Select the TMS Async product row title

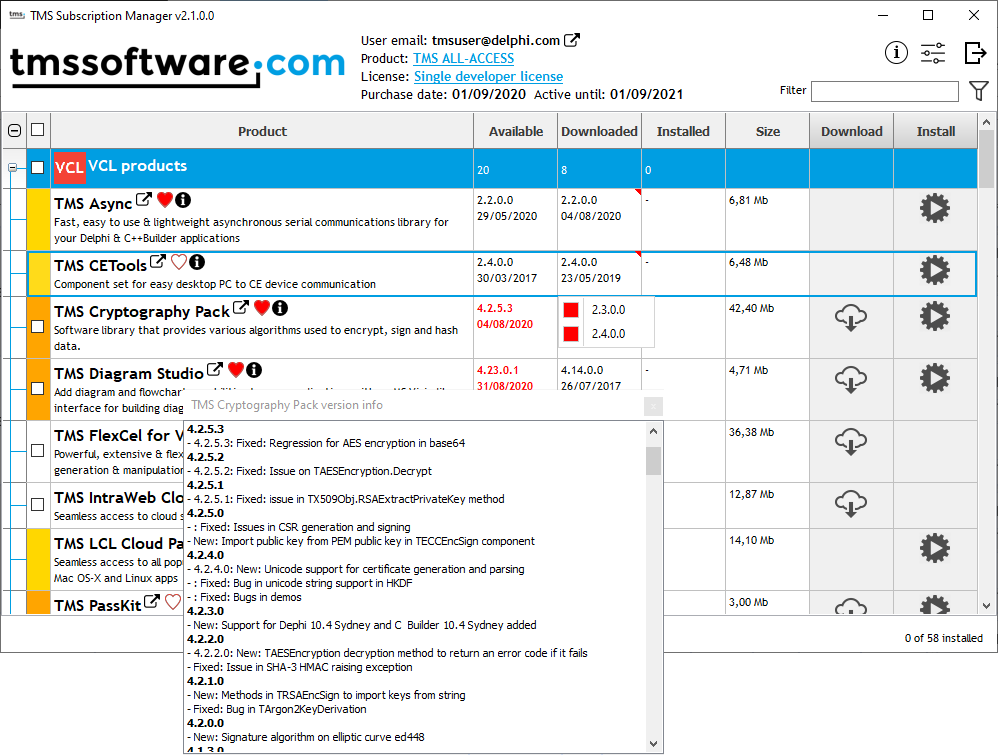93,203
